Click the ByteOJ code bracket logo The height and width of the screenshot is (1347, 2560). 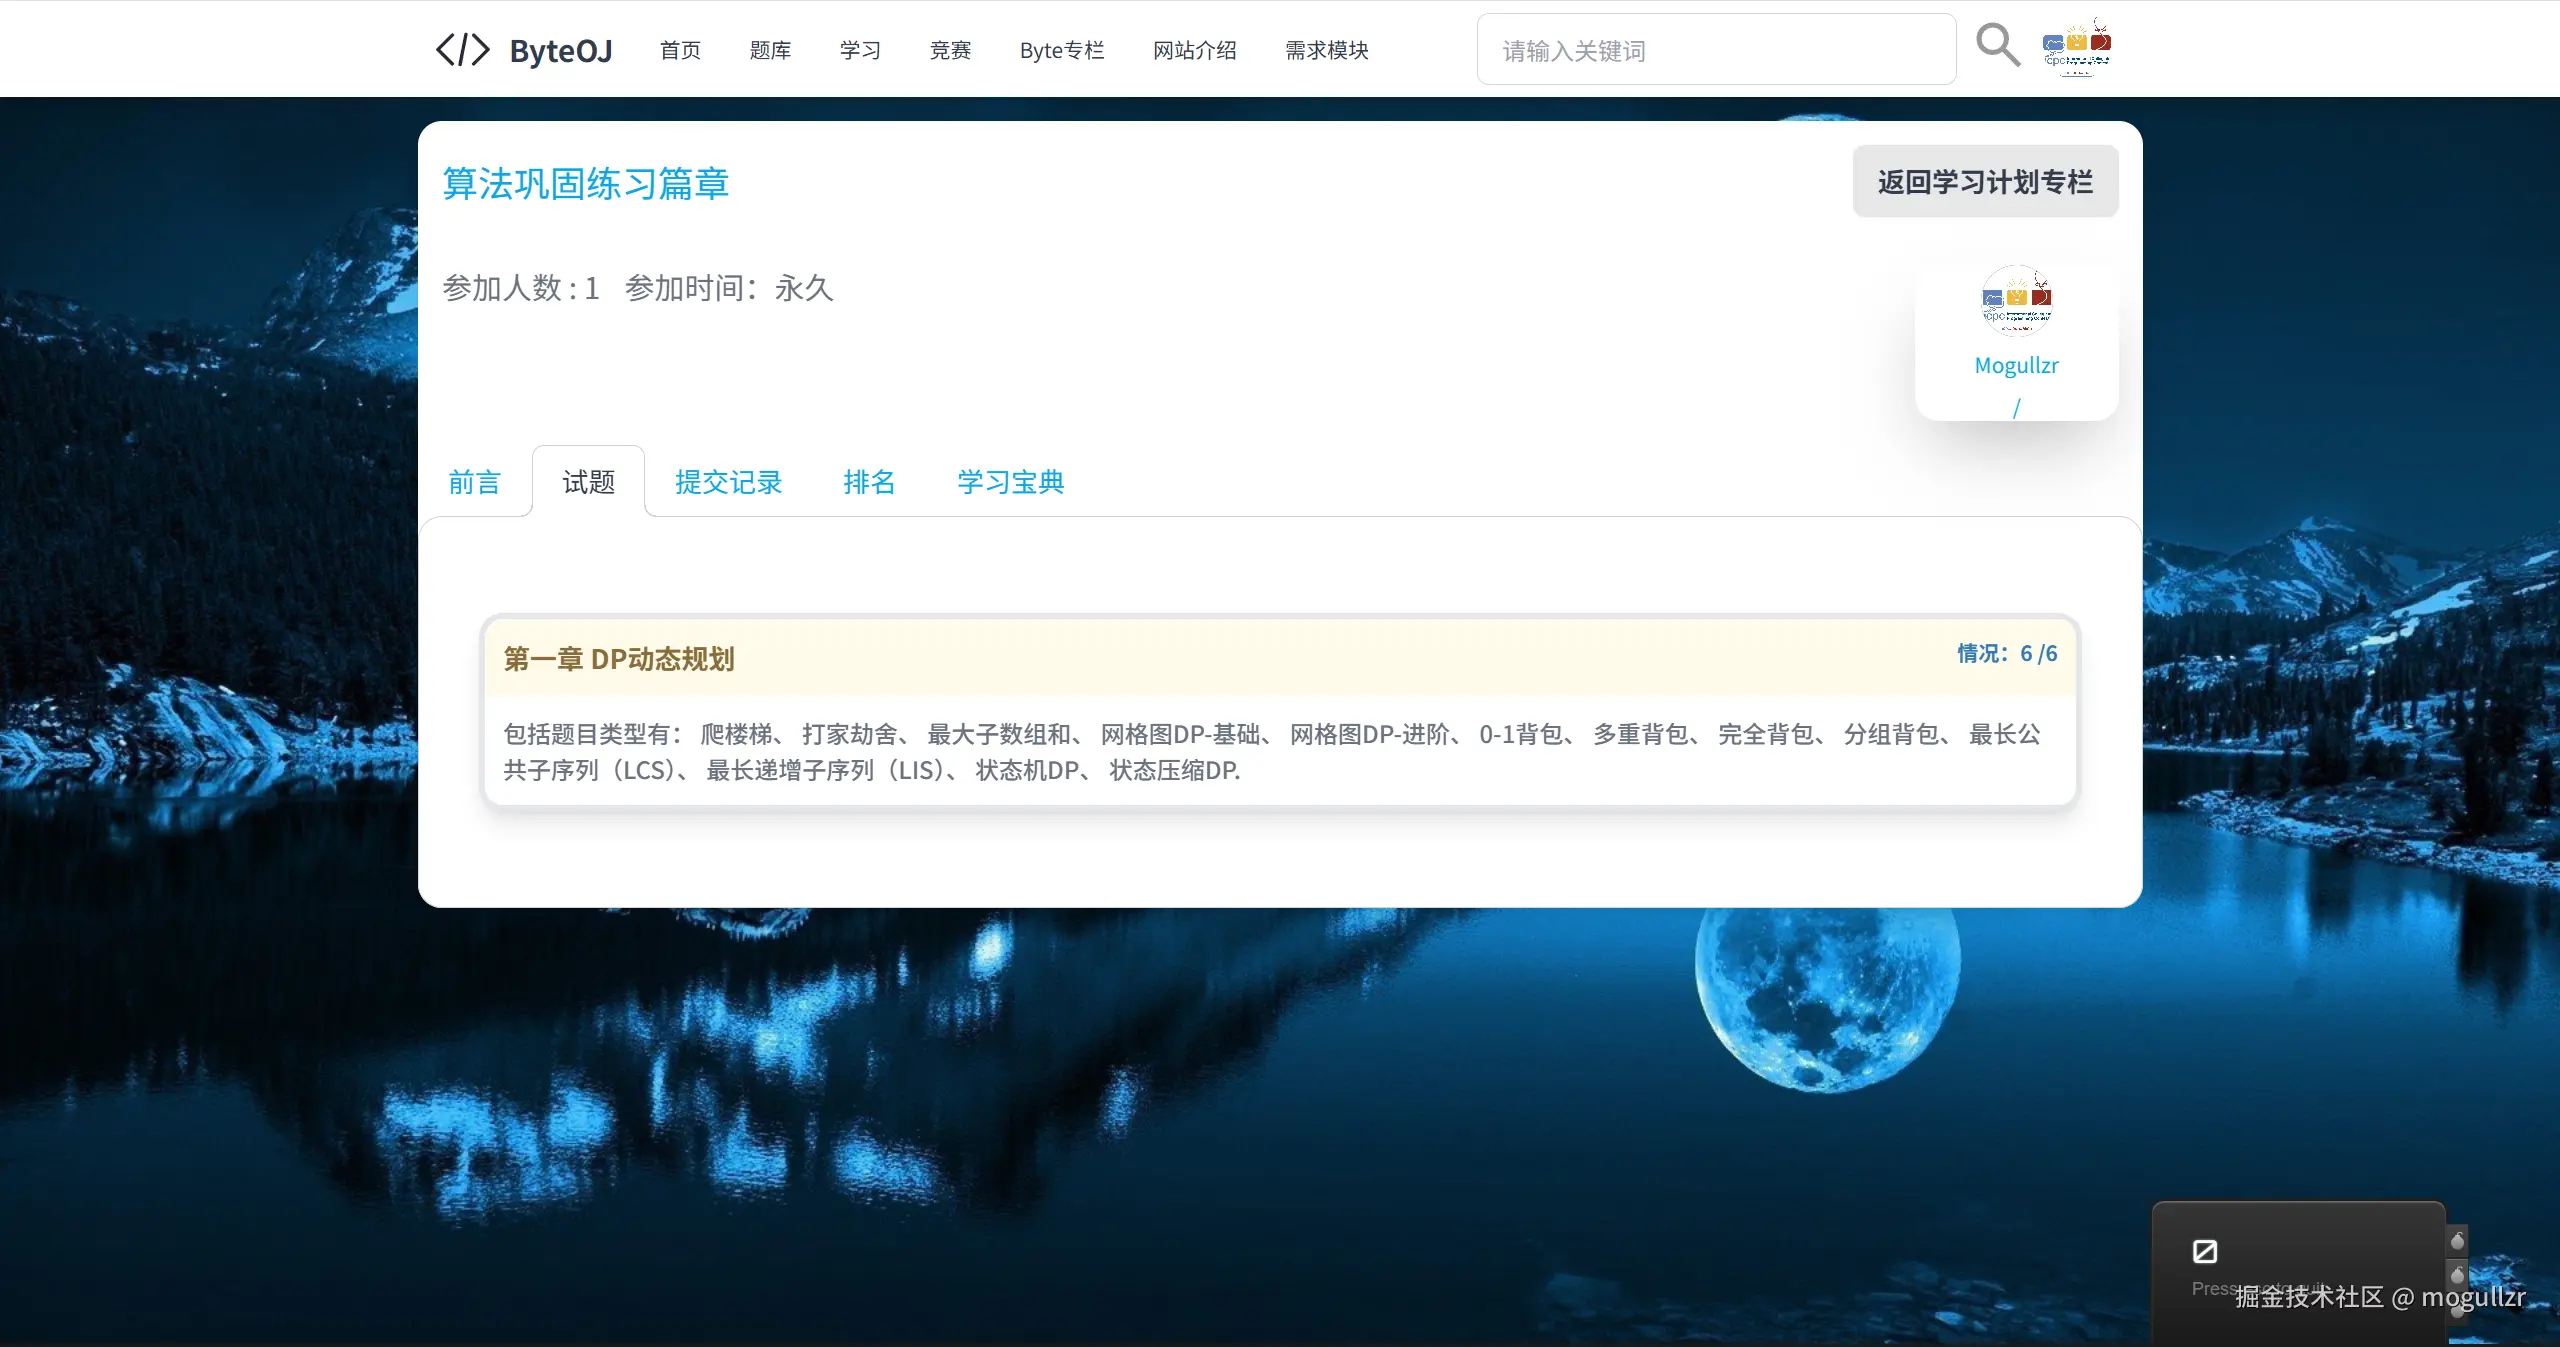(463, 49)
